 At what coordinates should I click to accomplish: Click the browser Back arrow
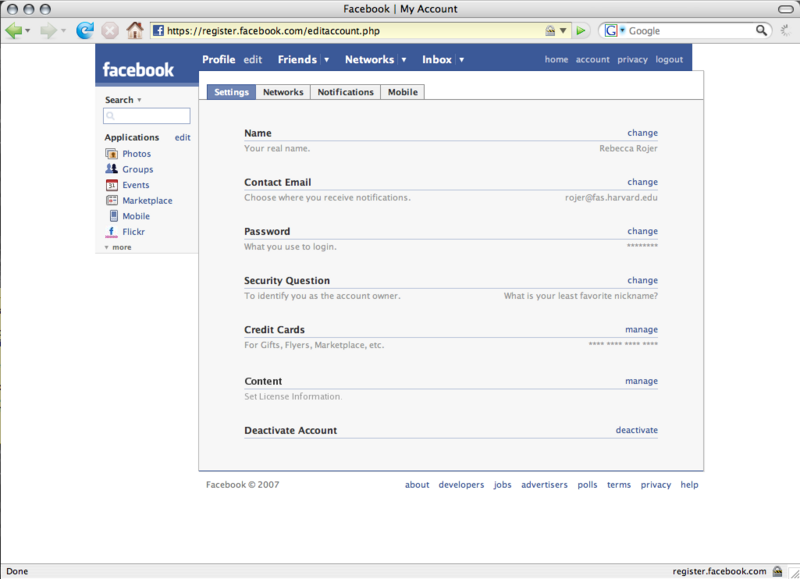[13, 31]
